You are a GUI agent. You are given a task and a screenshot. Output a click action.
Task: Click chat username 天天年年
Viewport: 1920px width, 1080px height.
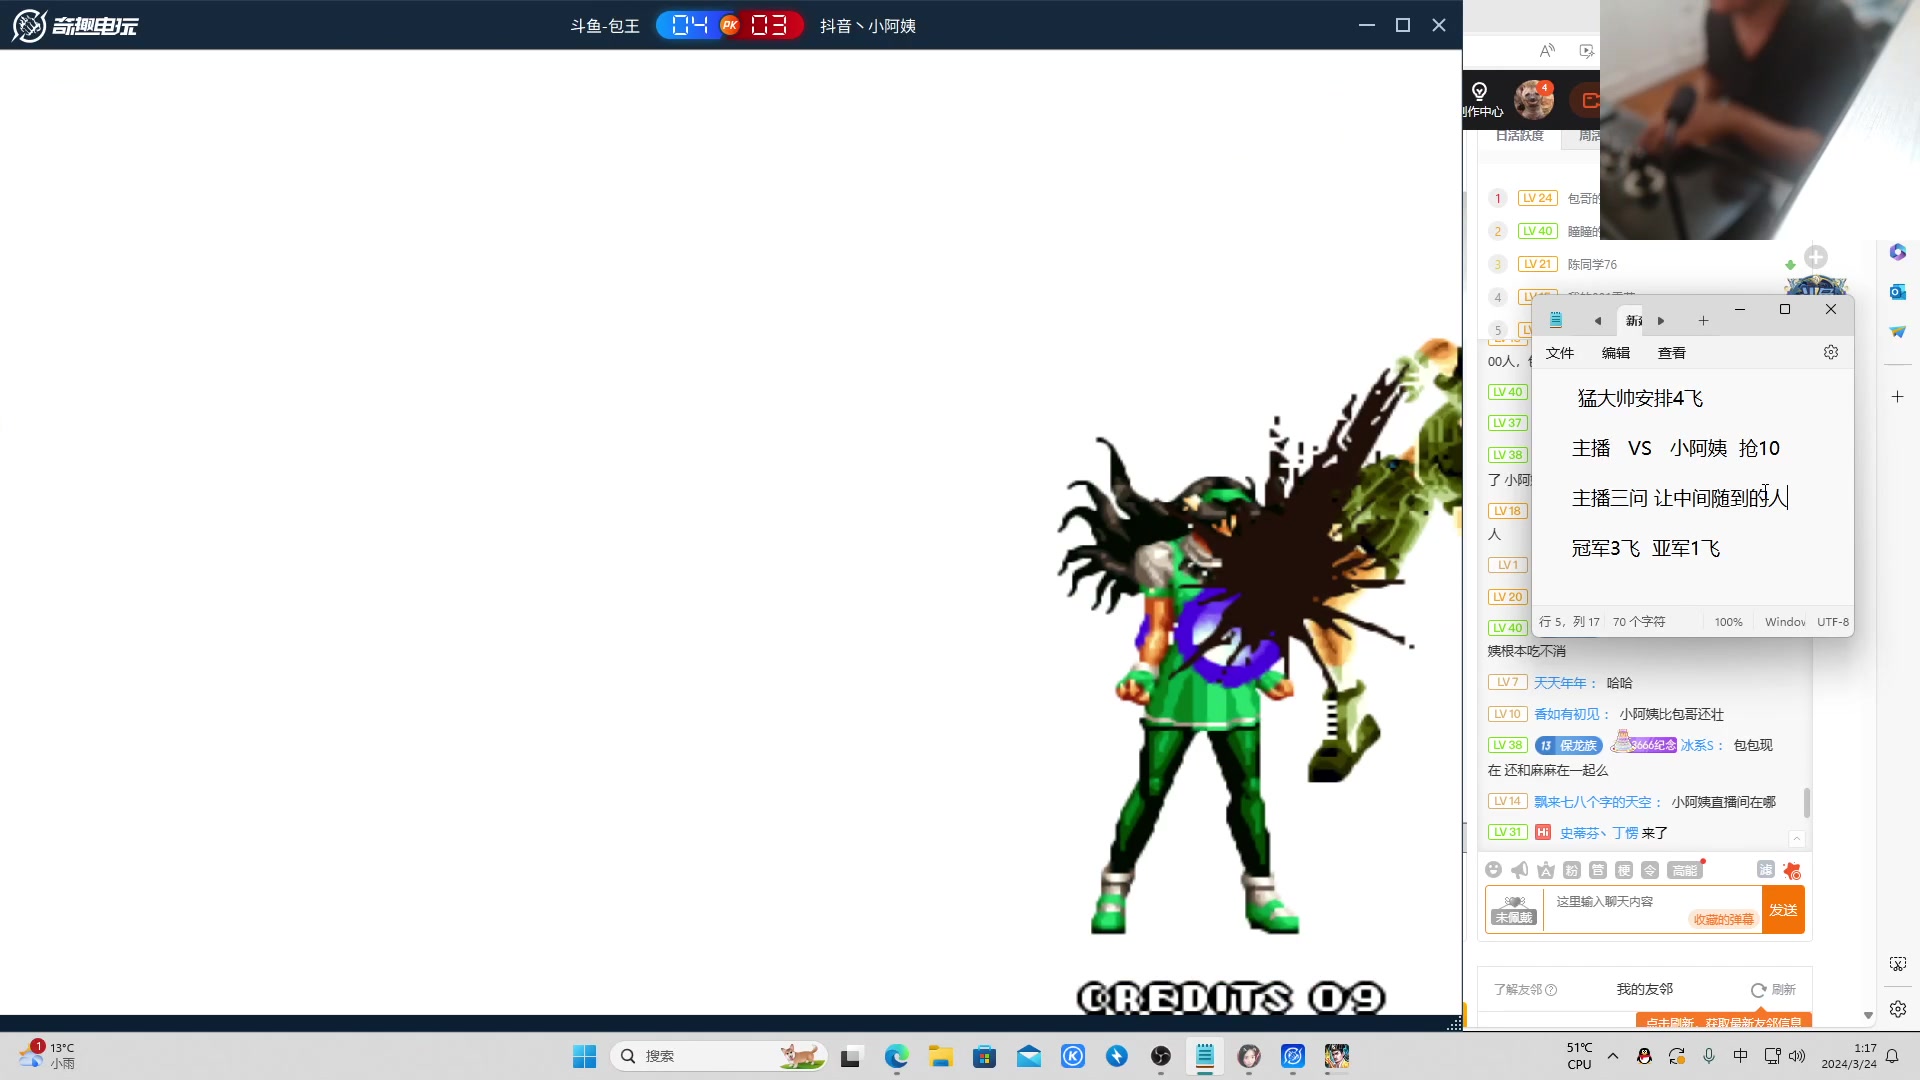click(x=1561, y=683)
